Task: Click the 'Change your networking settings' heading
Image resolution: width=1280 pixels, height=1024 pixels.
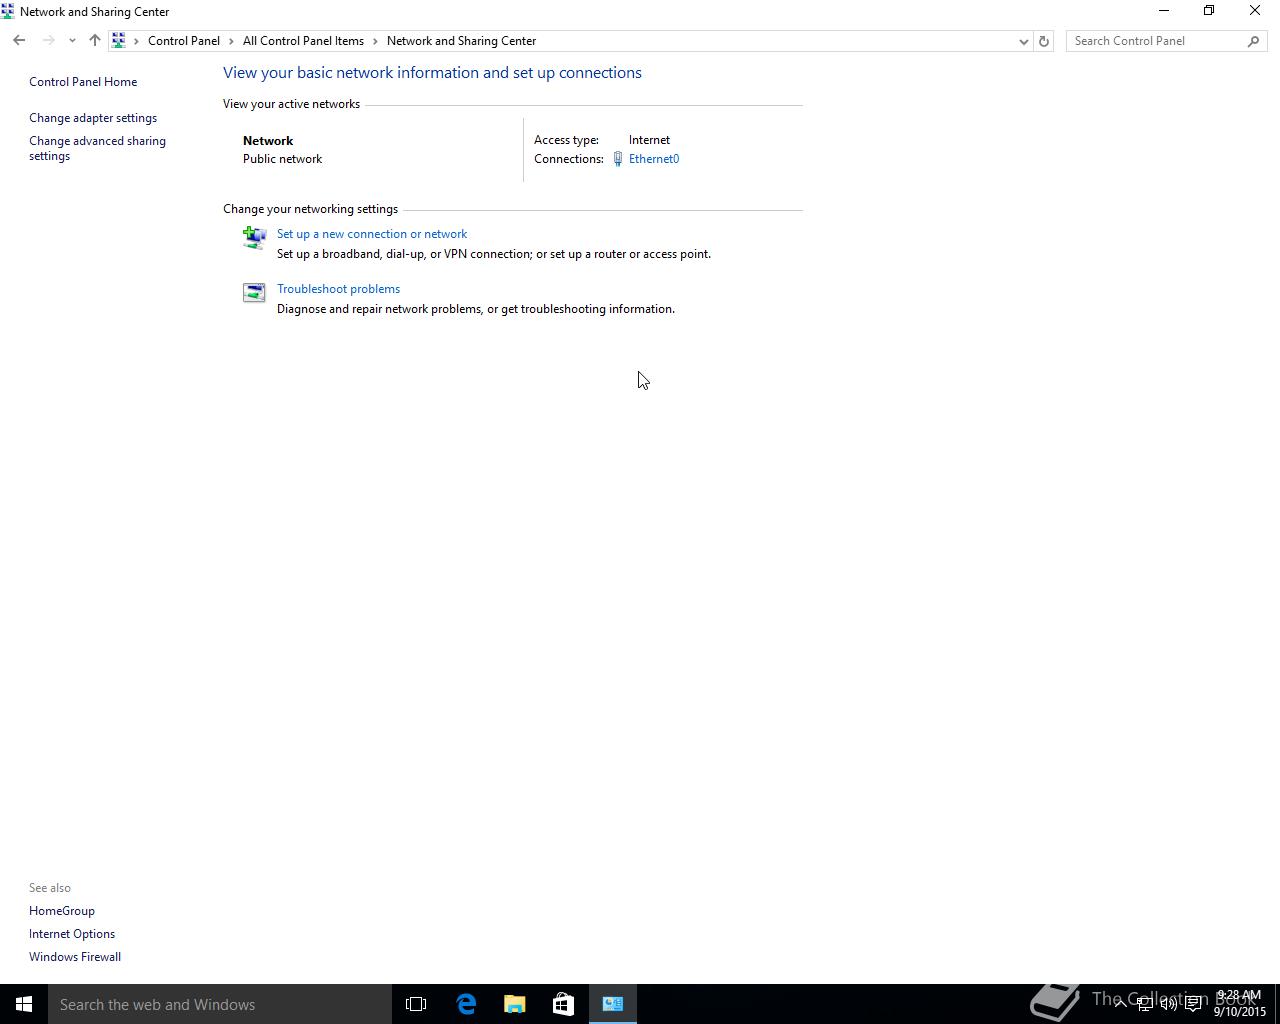Action: 310,209
